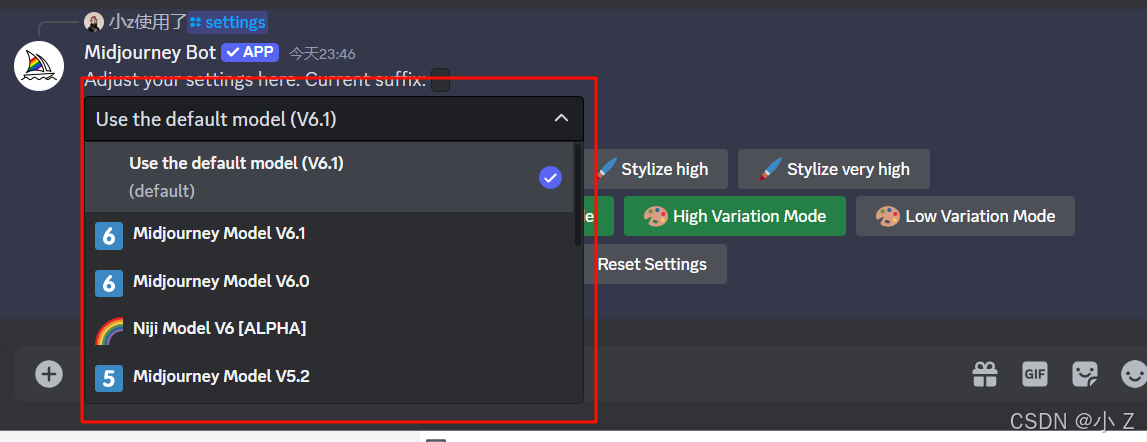
Task: Click the (default) subtitle text
Action: point(162,191)
